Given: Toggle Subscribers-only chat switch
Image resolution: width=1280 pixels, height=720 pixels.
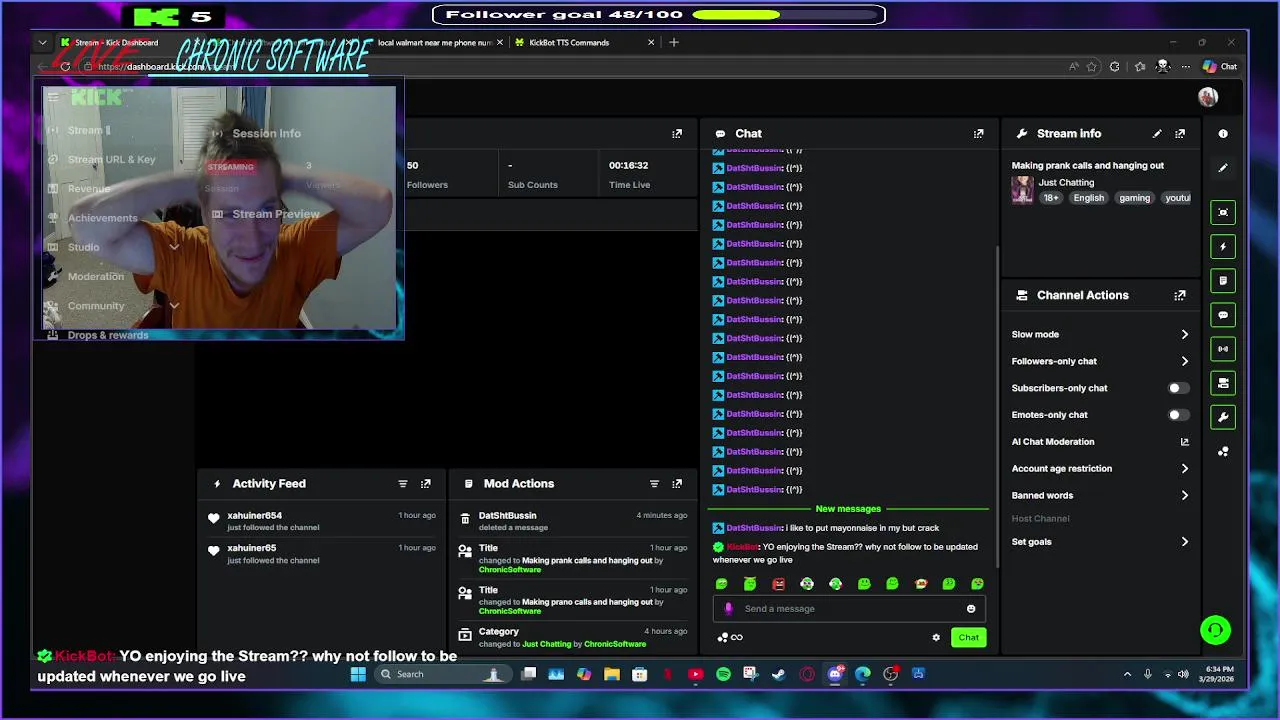Looking at the screenshot, I should click(1178, 388).
